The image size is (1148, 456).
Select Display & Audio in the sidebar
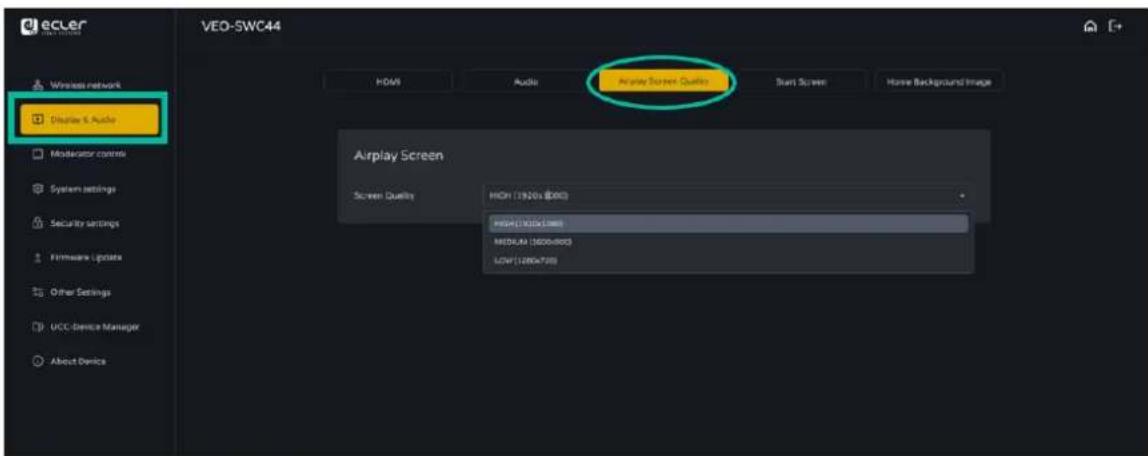(x=89, y=119)
